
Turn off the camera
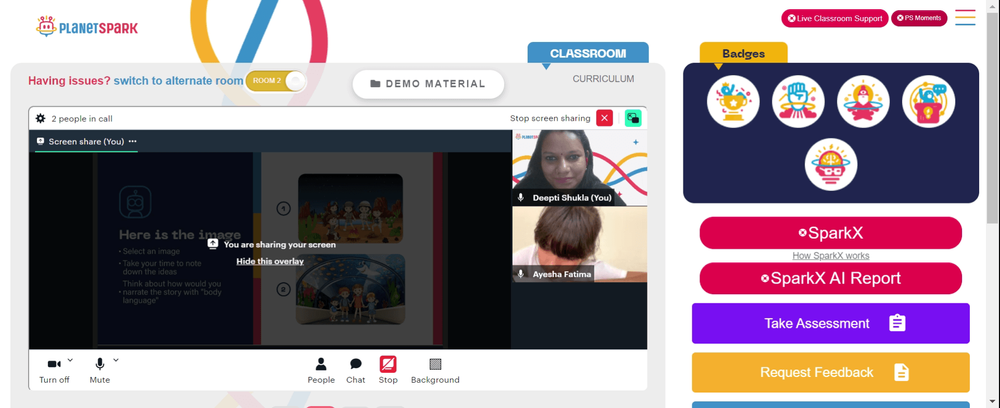pos(54,370)
